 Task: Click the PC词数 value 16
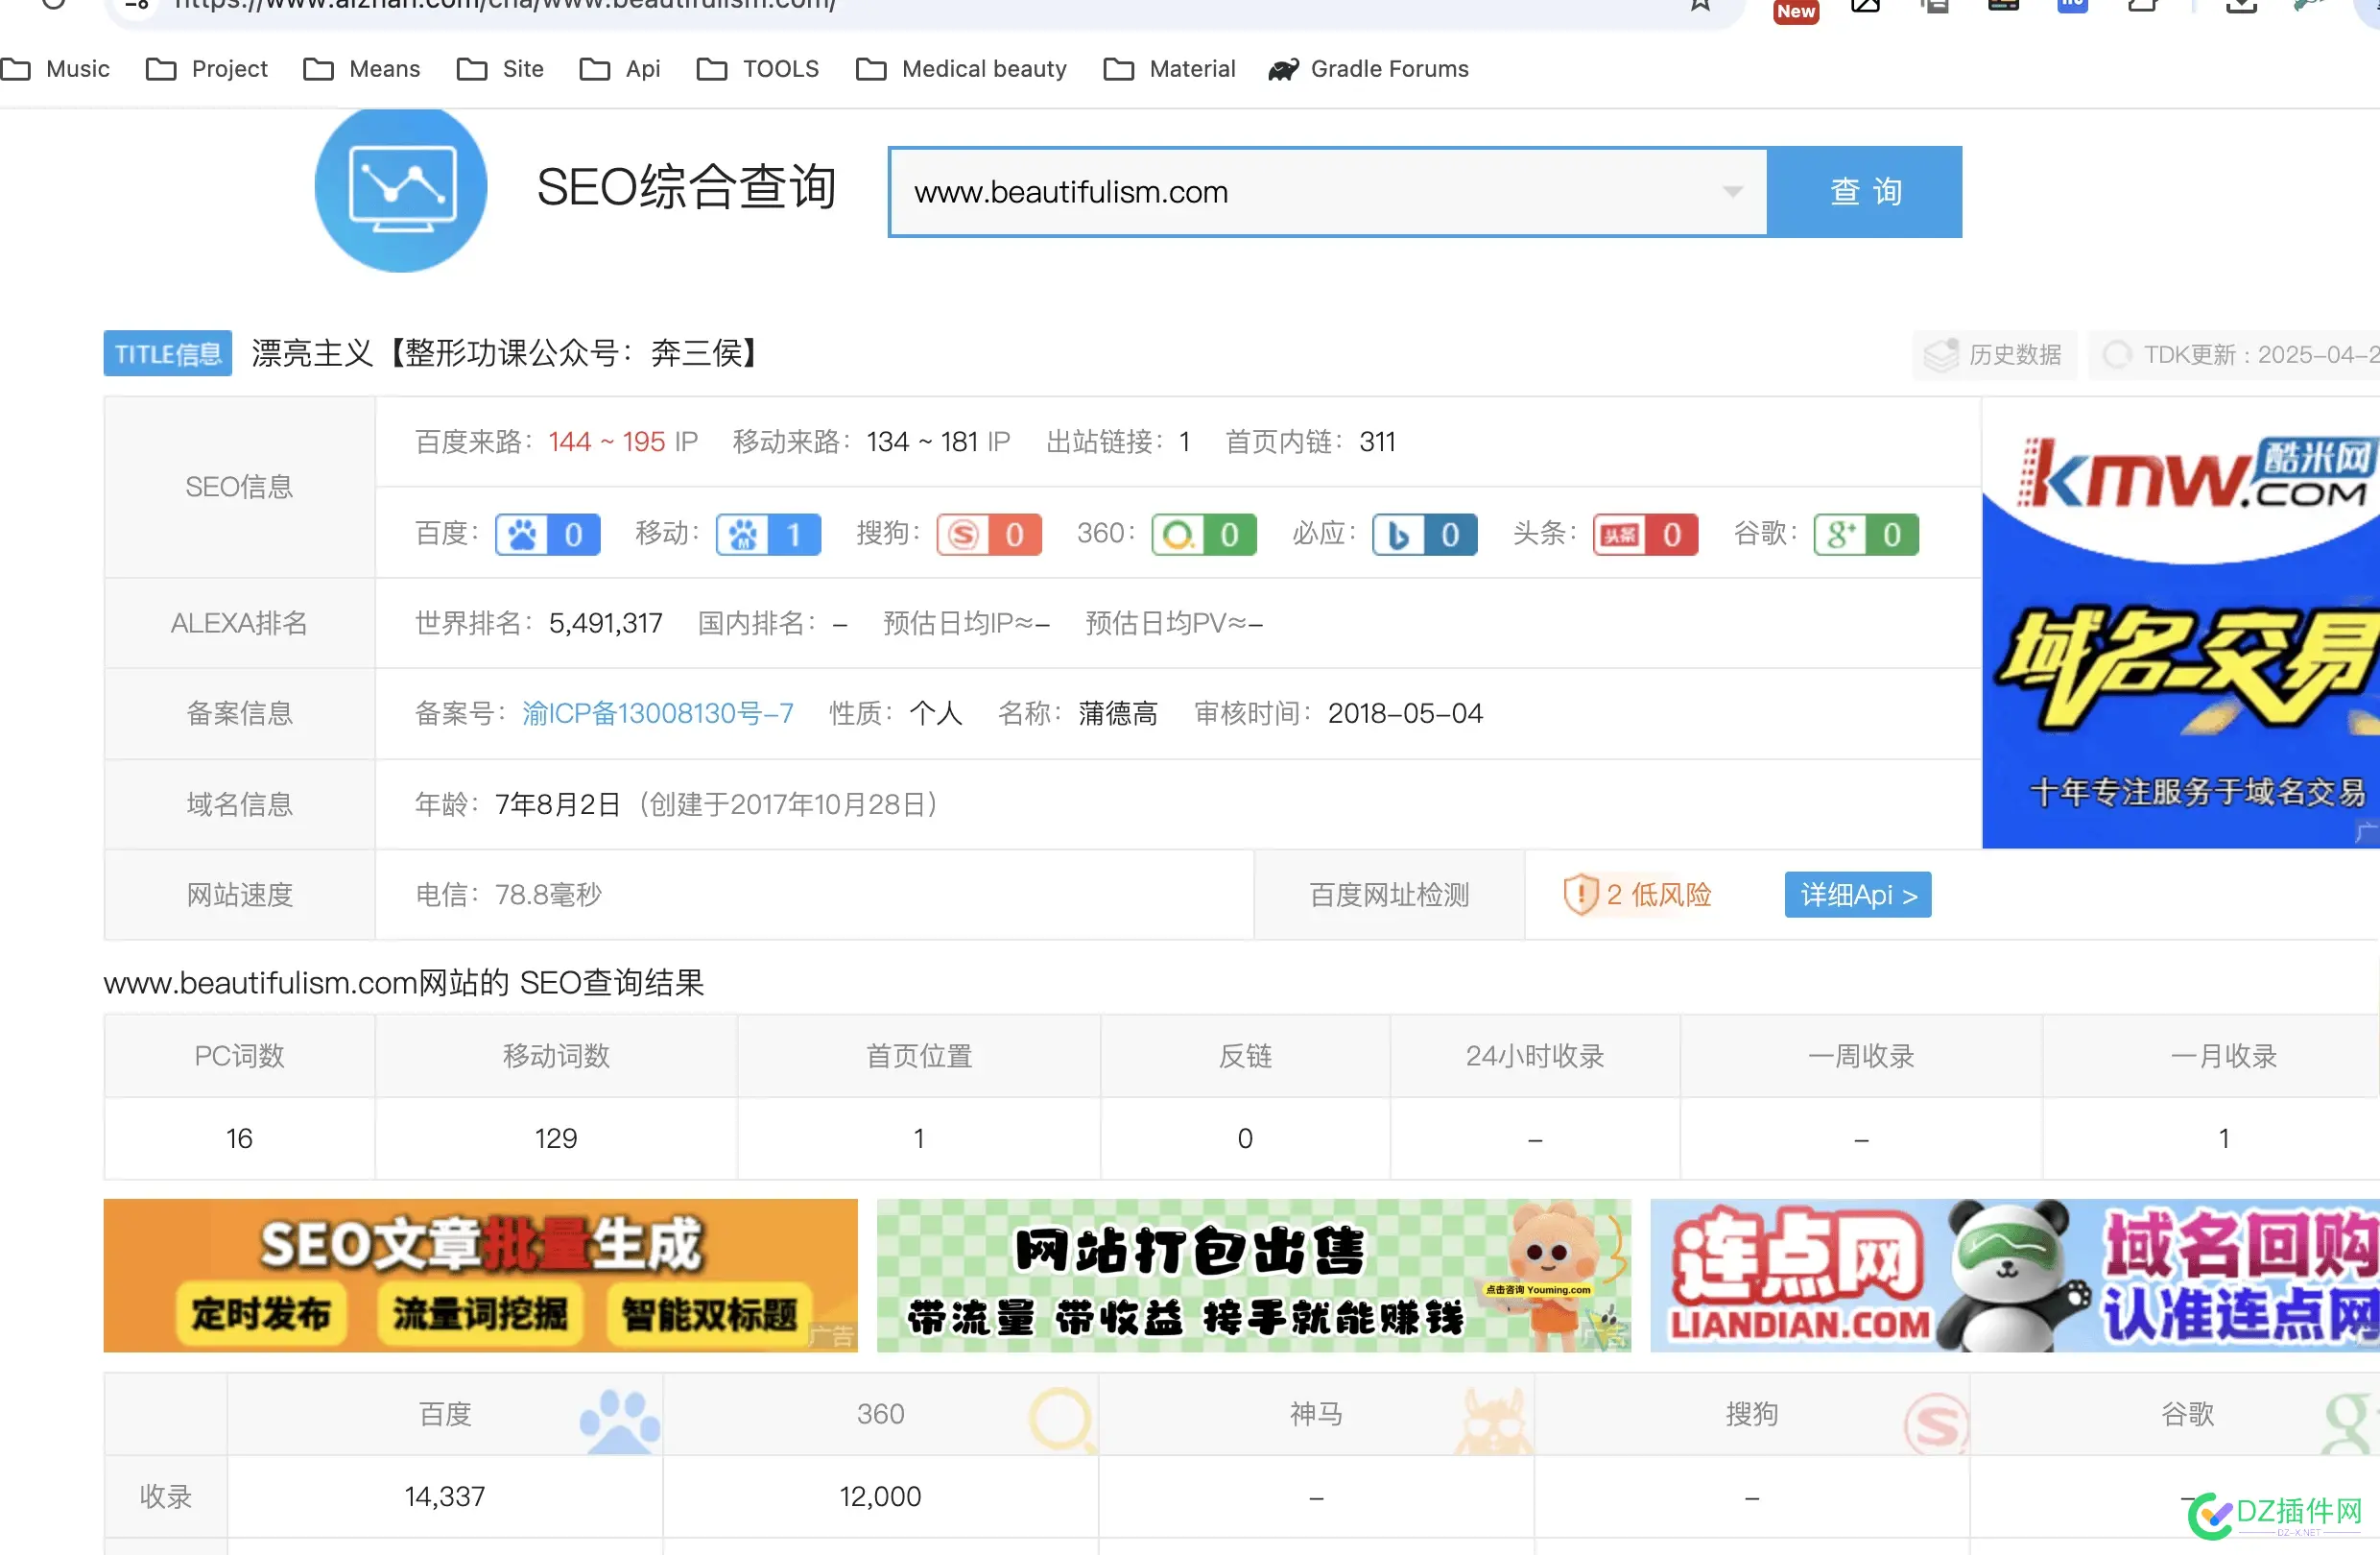239,1138
